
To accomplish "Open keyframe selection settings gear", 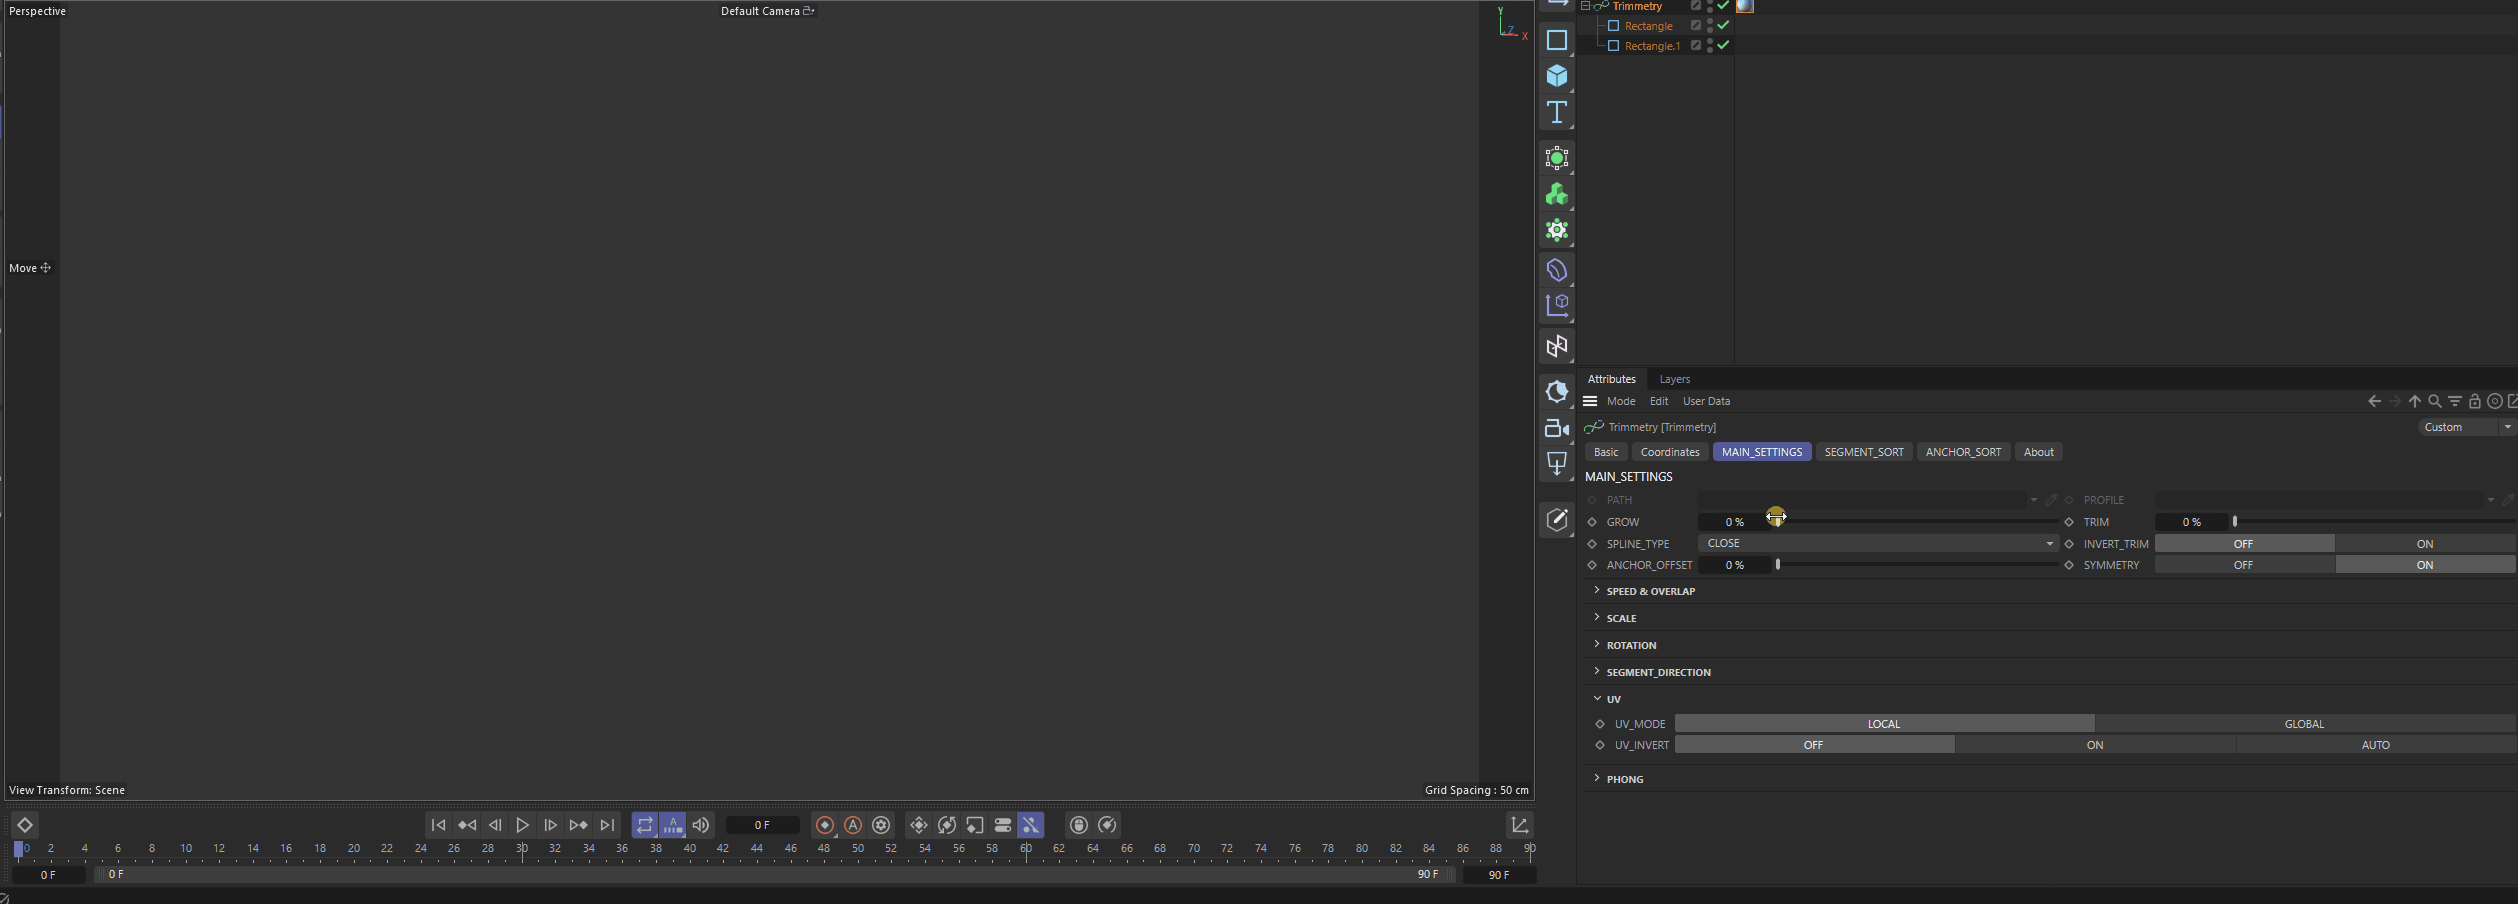I will point(881,825).
